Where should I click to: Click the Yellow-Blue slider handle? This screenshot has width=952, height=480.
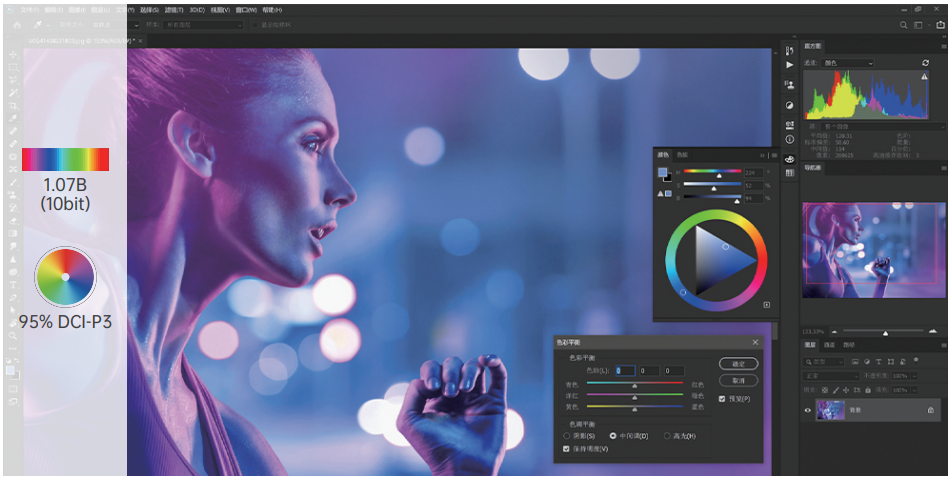pyautogui.click(x=634, y=410)
